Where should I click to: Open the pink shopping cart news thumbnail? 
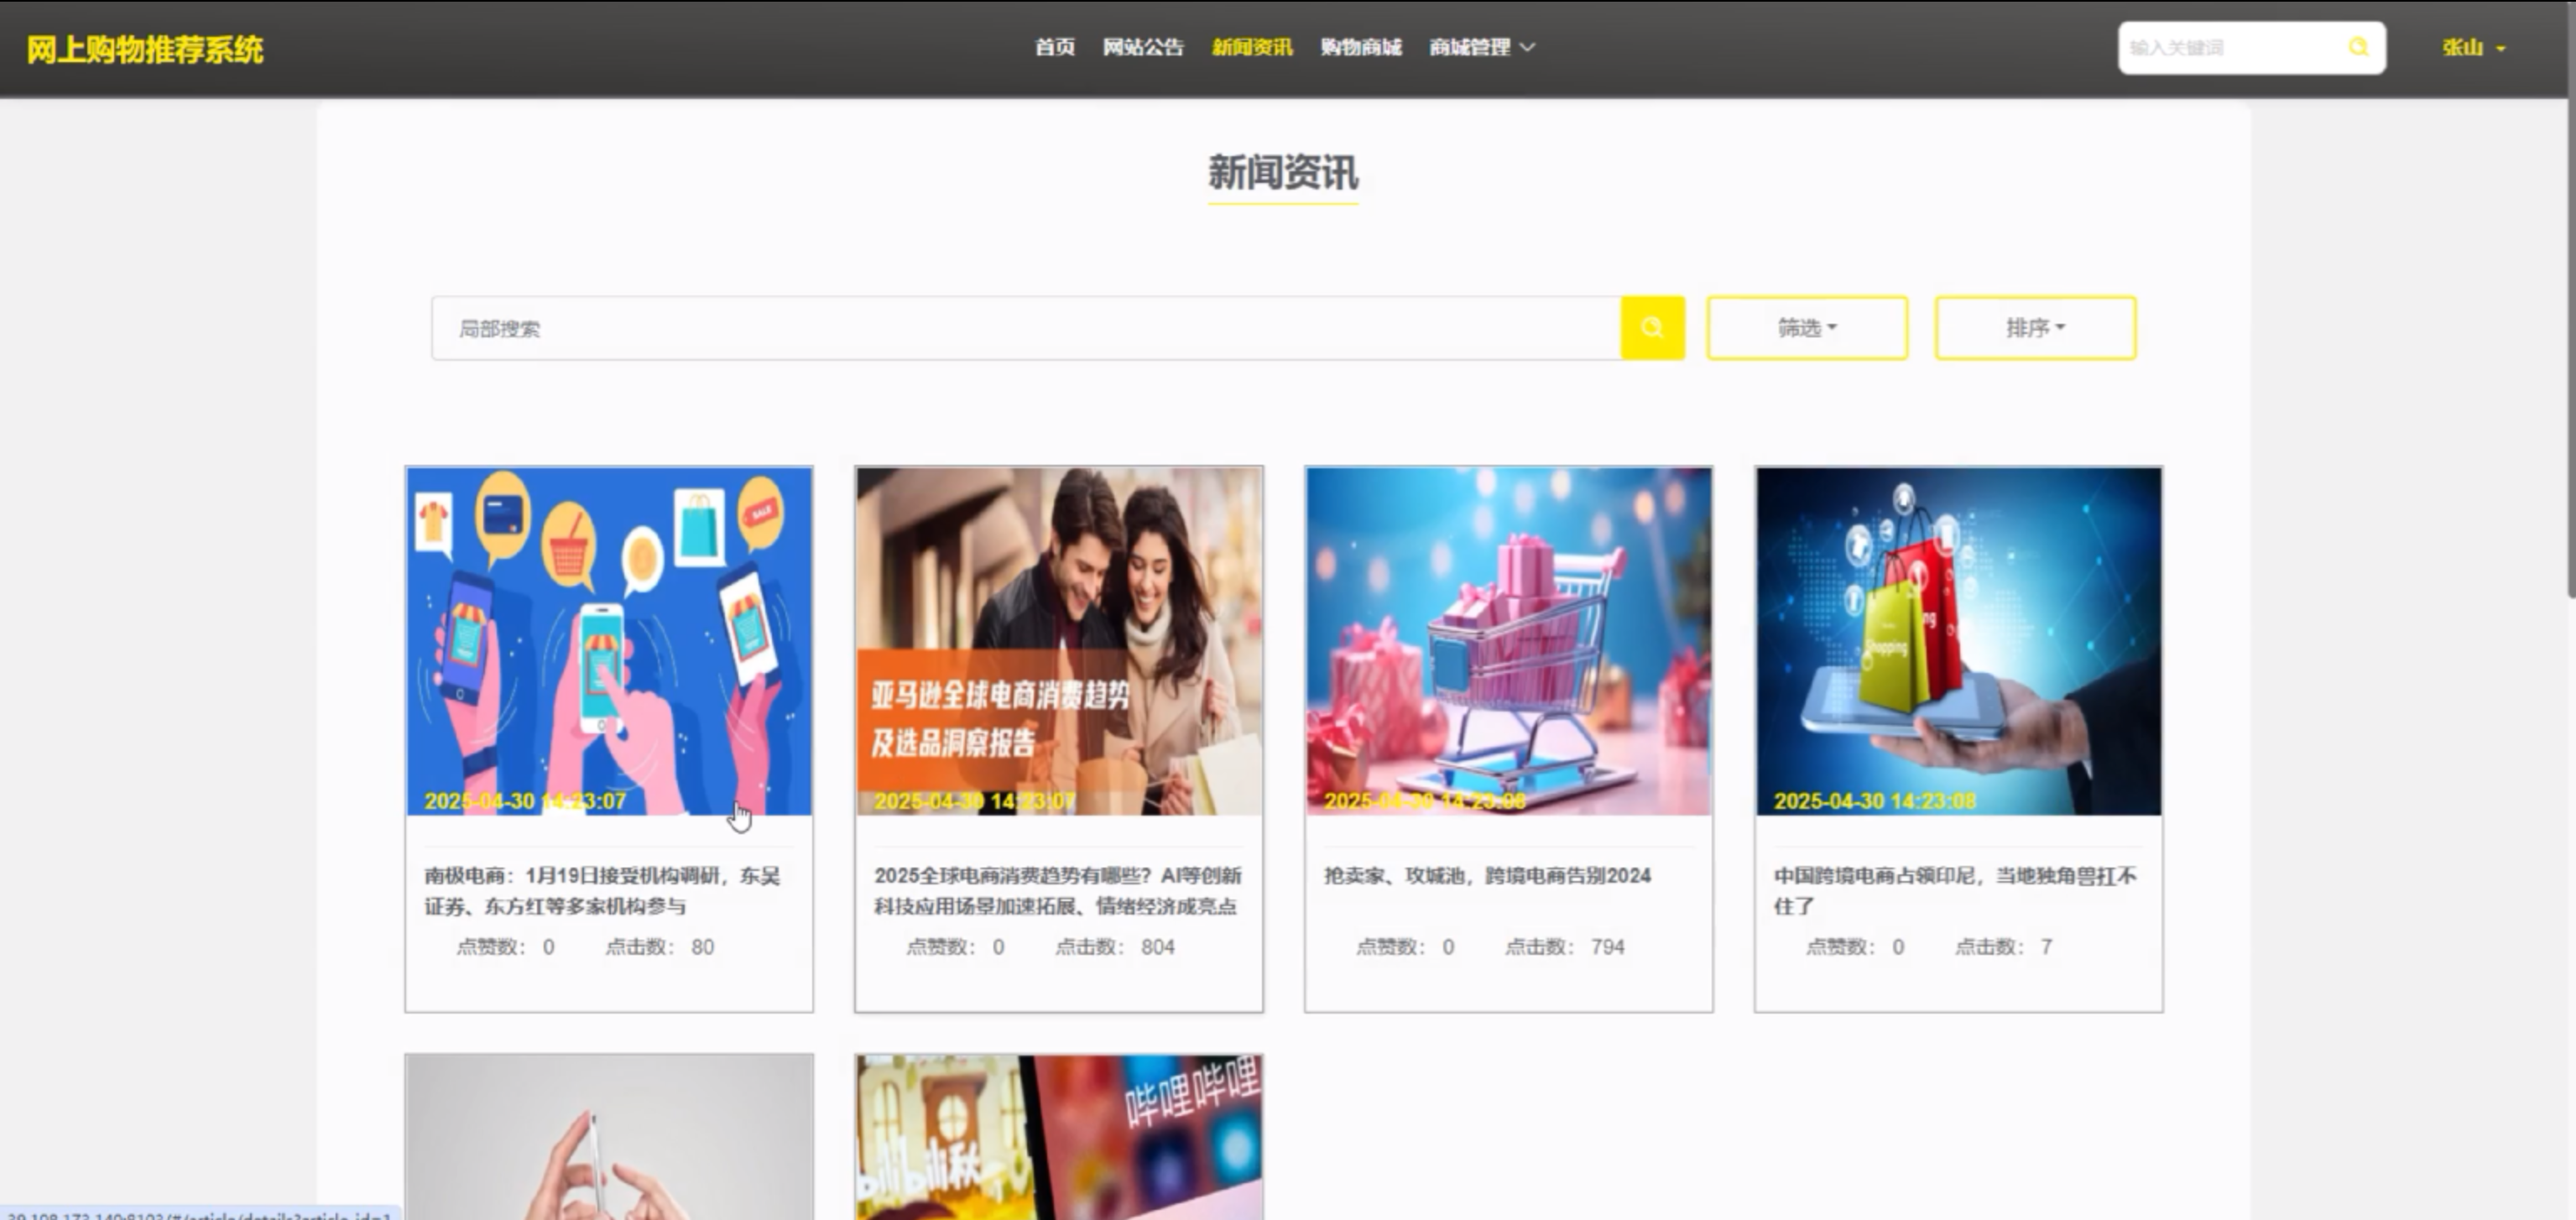pyautogui.click(x=1508, y=640)
